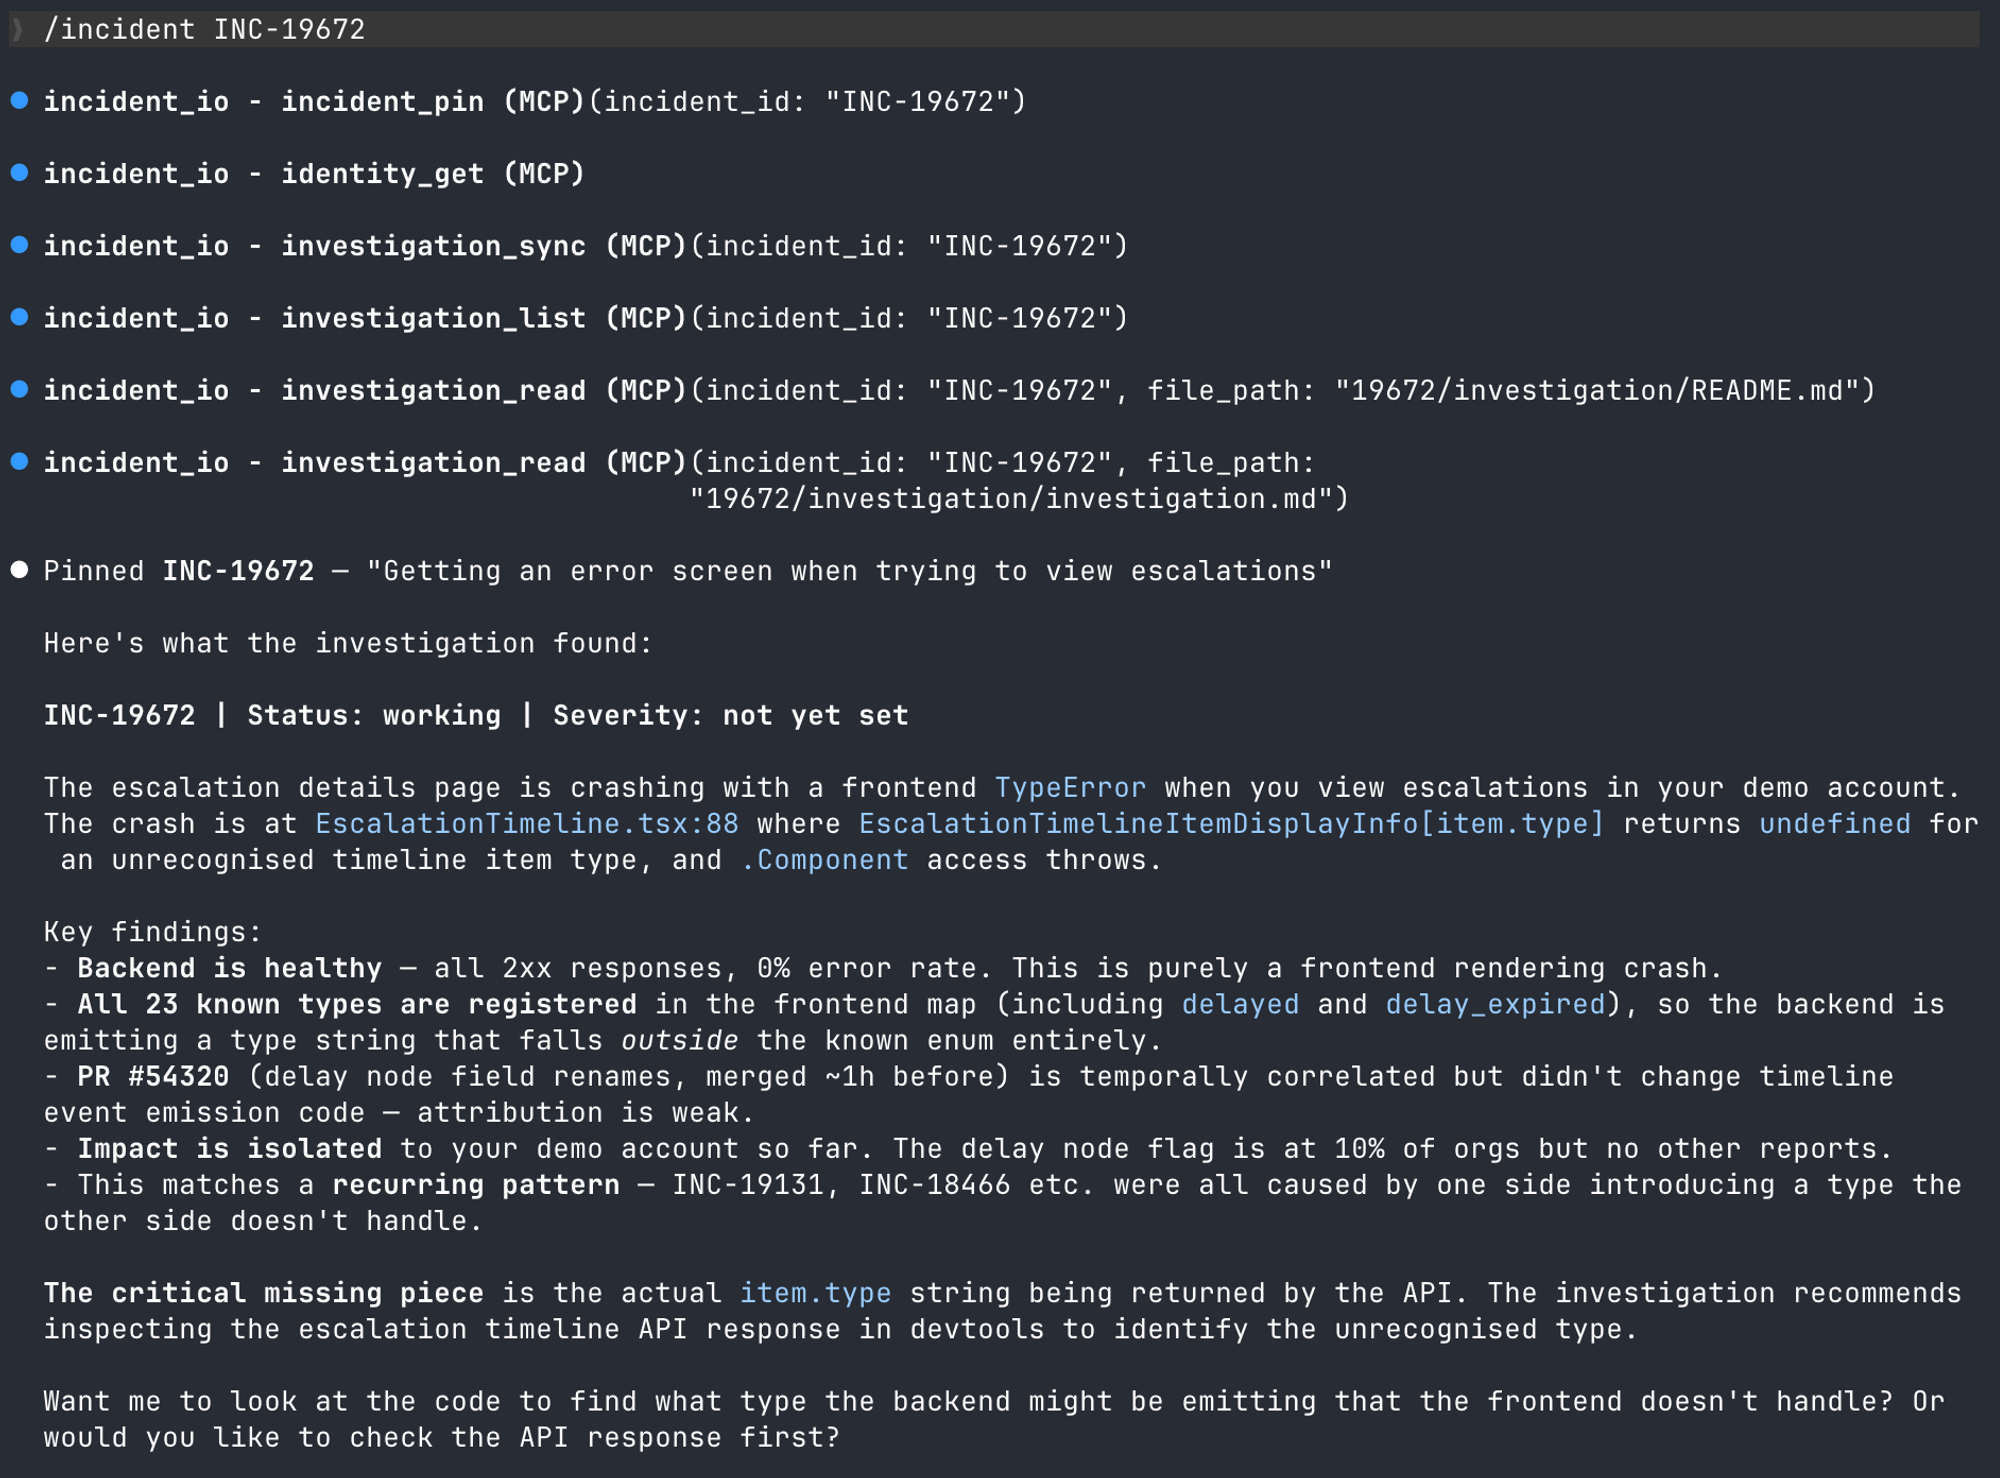Click the incident_io identity_get (MCP) tool line
This screenshot has width=2000, height=1478.
tap(313, 174)
